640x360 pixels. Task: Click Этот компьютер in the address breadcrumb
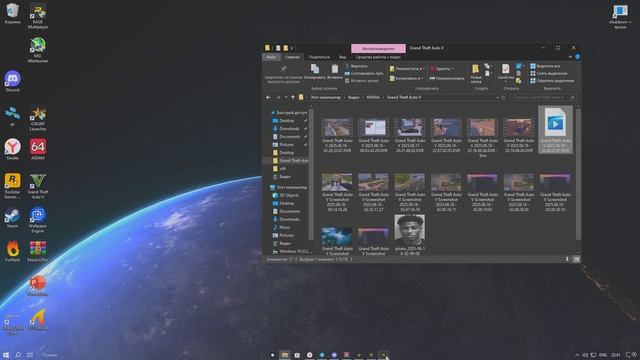[x=325, y=98]
